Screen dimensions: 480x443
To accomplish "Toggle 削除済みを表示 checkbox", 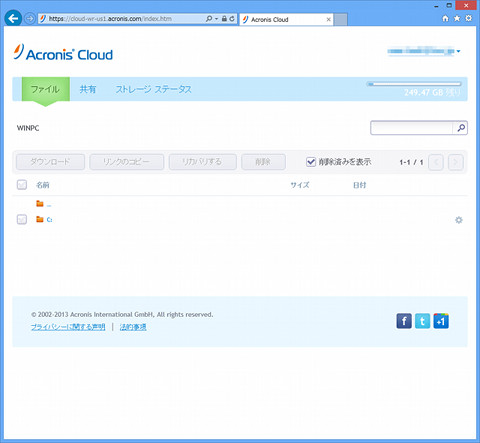I will (x=311, y=162).
